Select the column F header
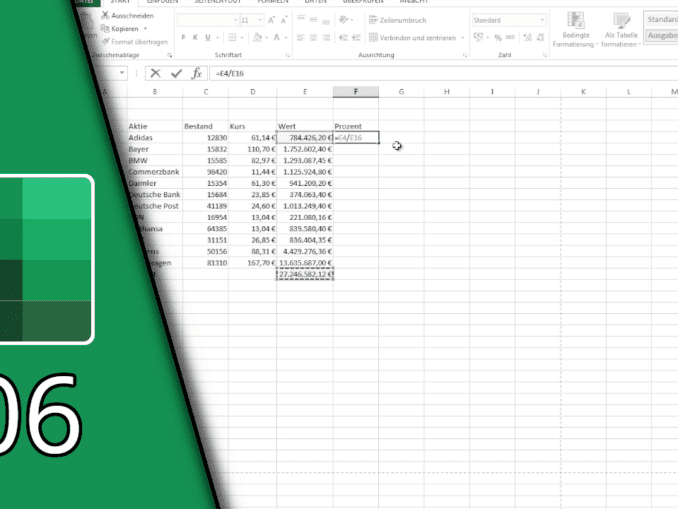Screen dimensions: 678x509 tap(356, 92)
